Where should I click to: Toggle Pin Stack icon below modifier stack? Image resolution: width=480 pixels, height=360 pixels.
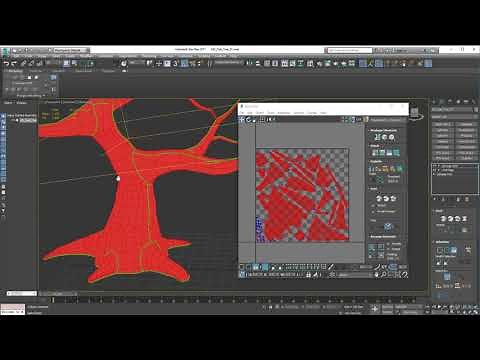tap(435, 199)
